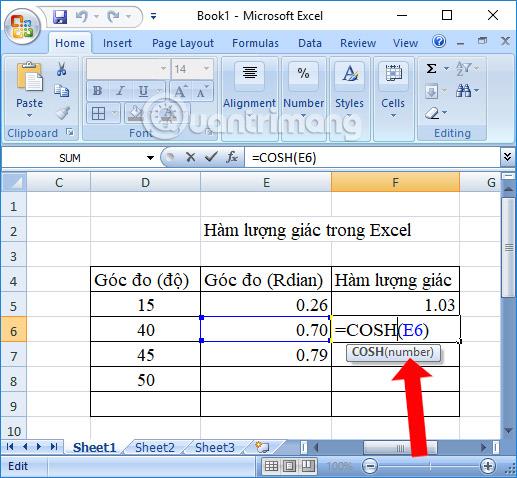Viewport: 517px width, 478px height.
Task: Open the Alignment group
Action: point(249,99)
